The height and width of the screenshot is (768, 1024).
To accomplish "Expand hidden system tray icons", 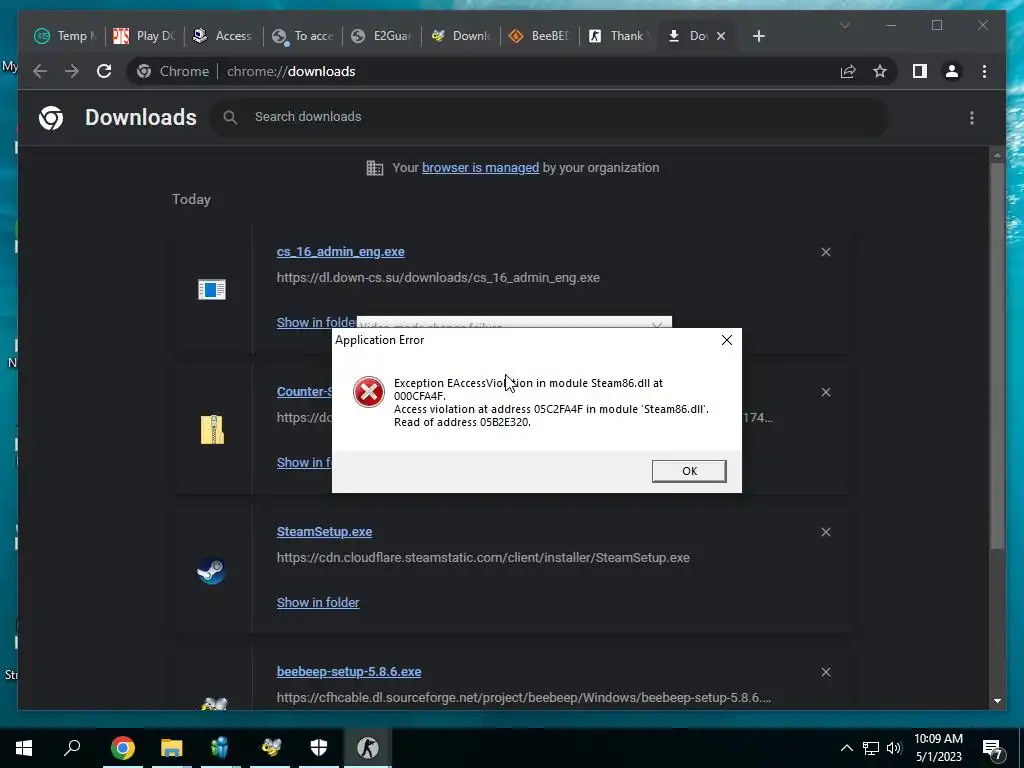I will click(x=846, y=748).
